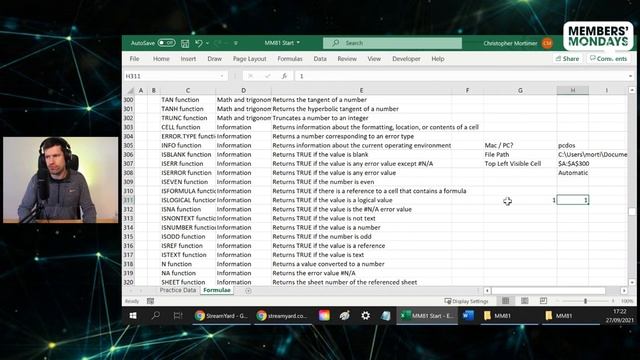This screenshot has height=360, width=640.
Task: Click vertical scrollbar up arrow
Action: coord(632,90)
